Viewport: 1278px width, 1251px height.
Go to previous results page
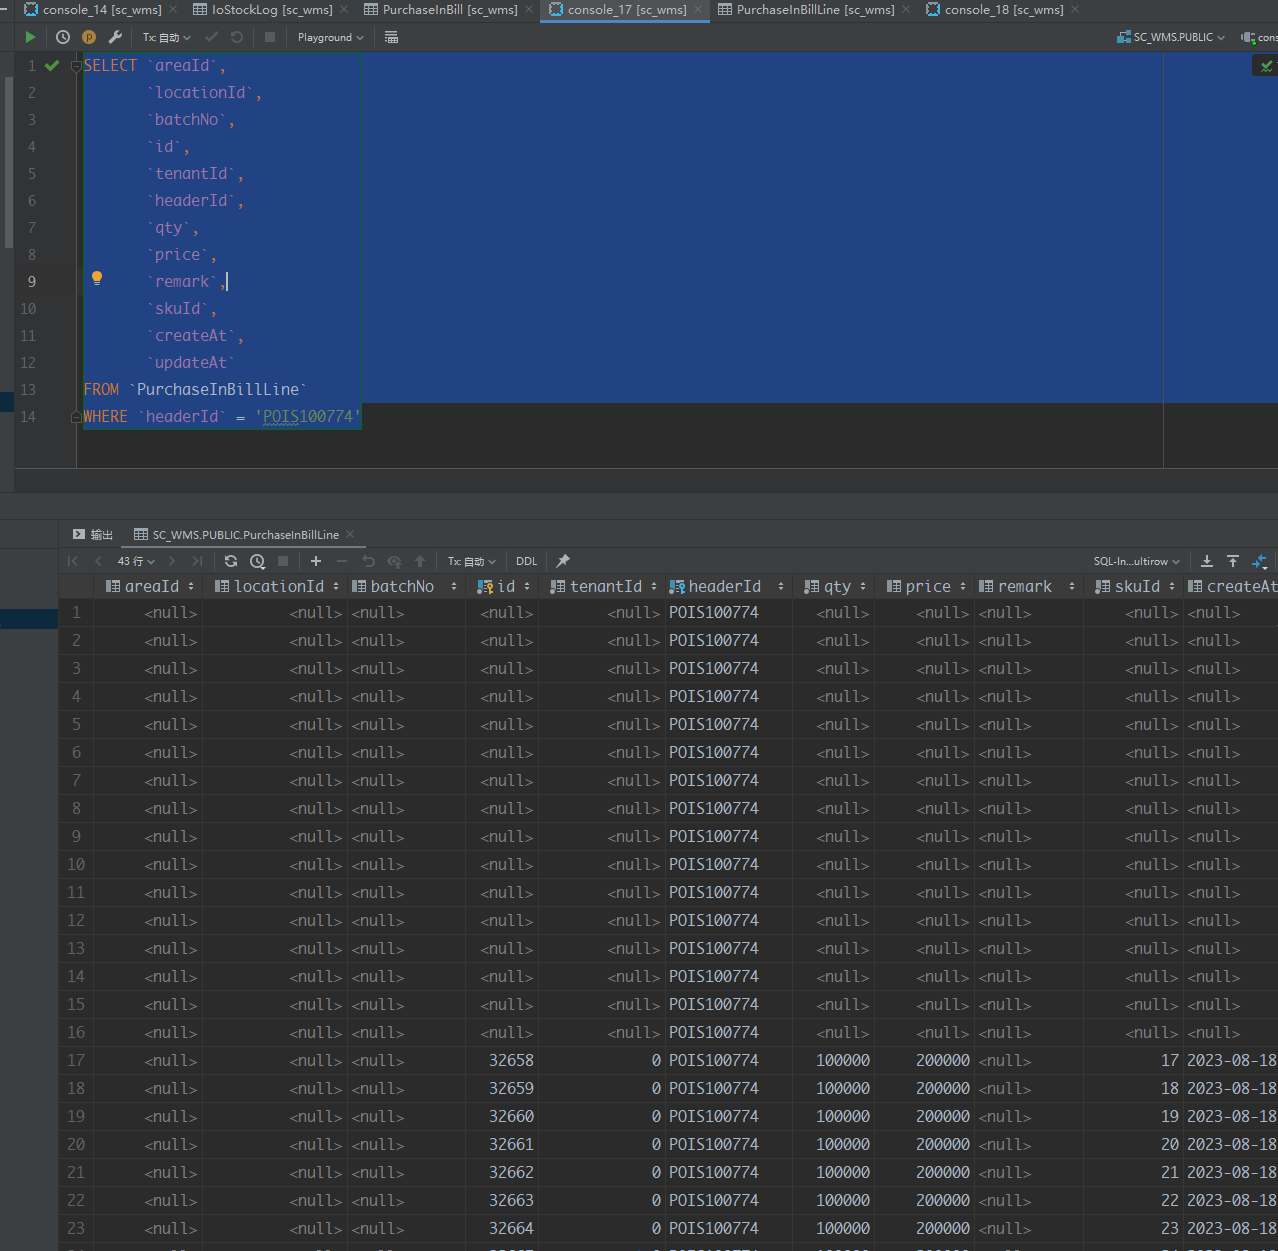tap(98, 561)
